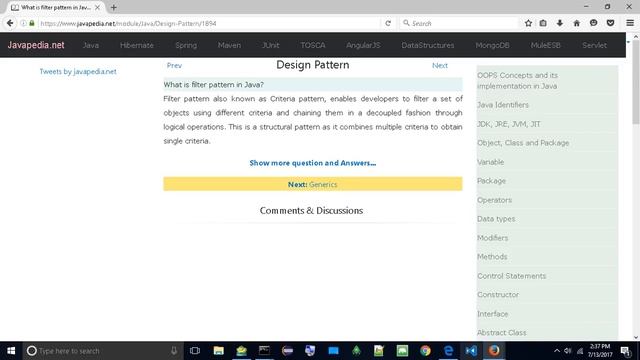Open the Command Prompt taskbar icon
The width and height of the screenshot is (640, 360).
tap(264, 351)
